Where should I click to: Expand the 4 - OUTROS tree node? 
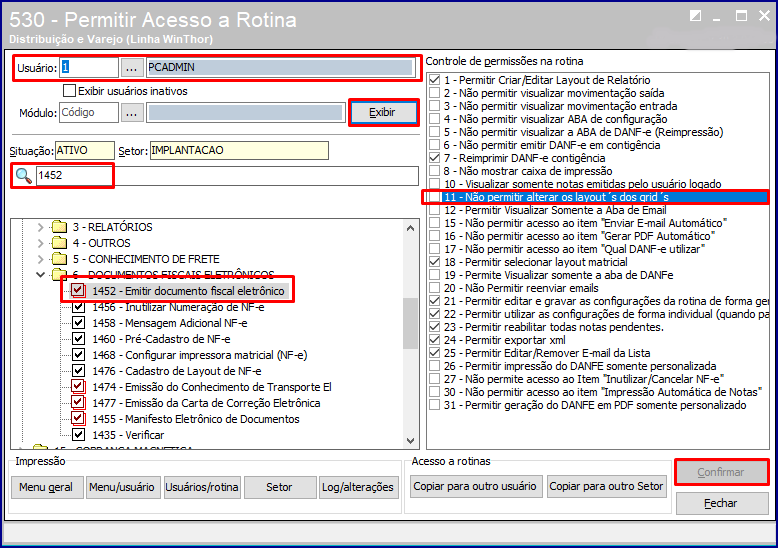tap(41, 243)
